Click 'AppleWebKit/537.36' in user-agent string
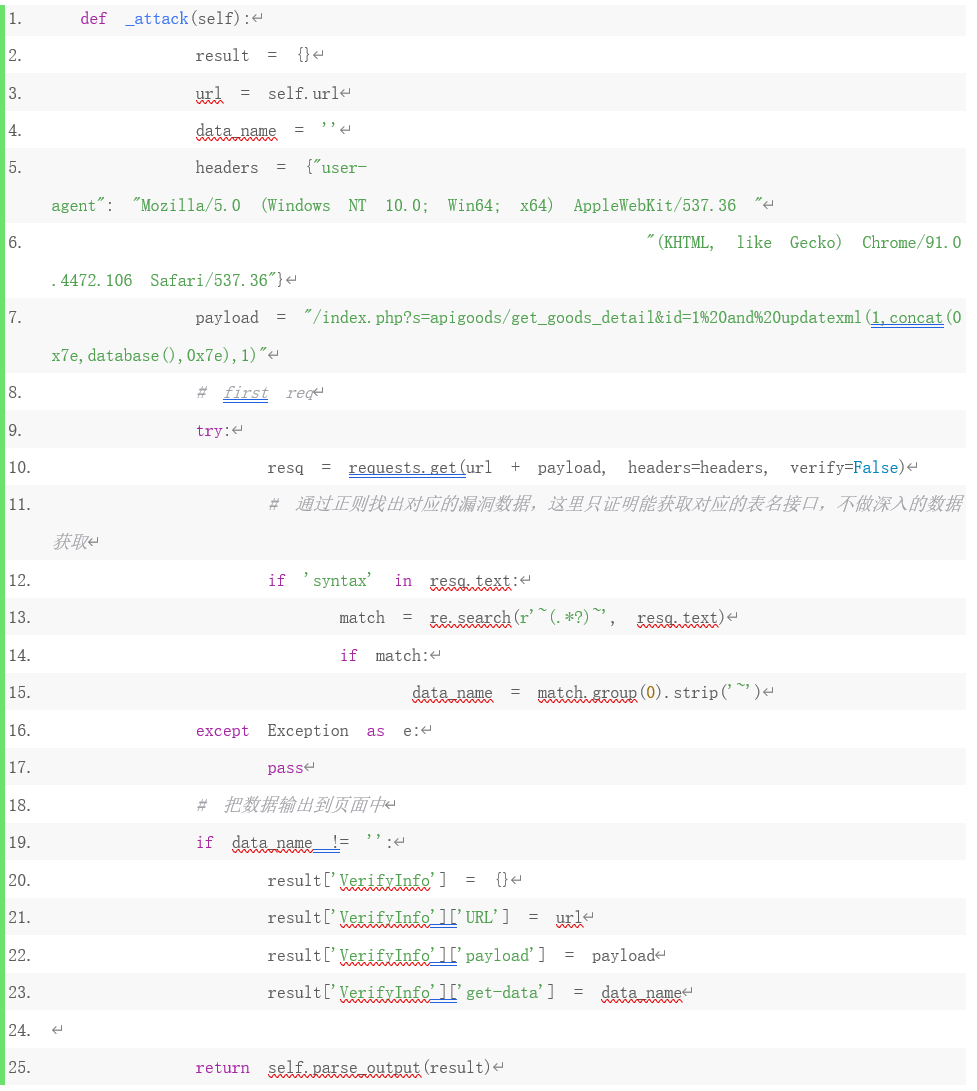Image resolution: width=977 pixels, height=1091 pixels. tap(655, 205)
